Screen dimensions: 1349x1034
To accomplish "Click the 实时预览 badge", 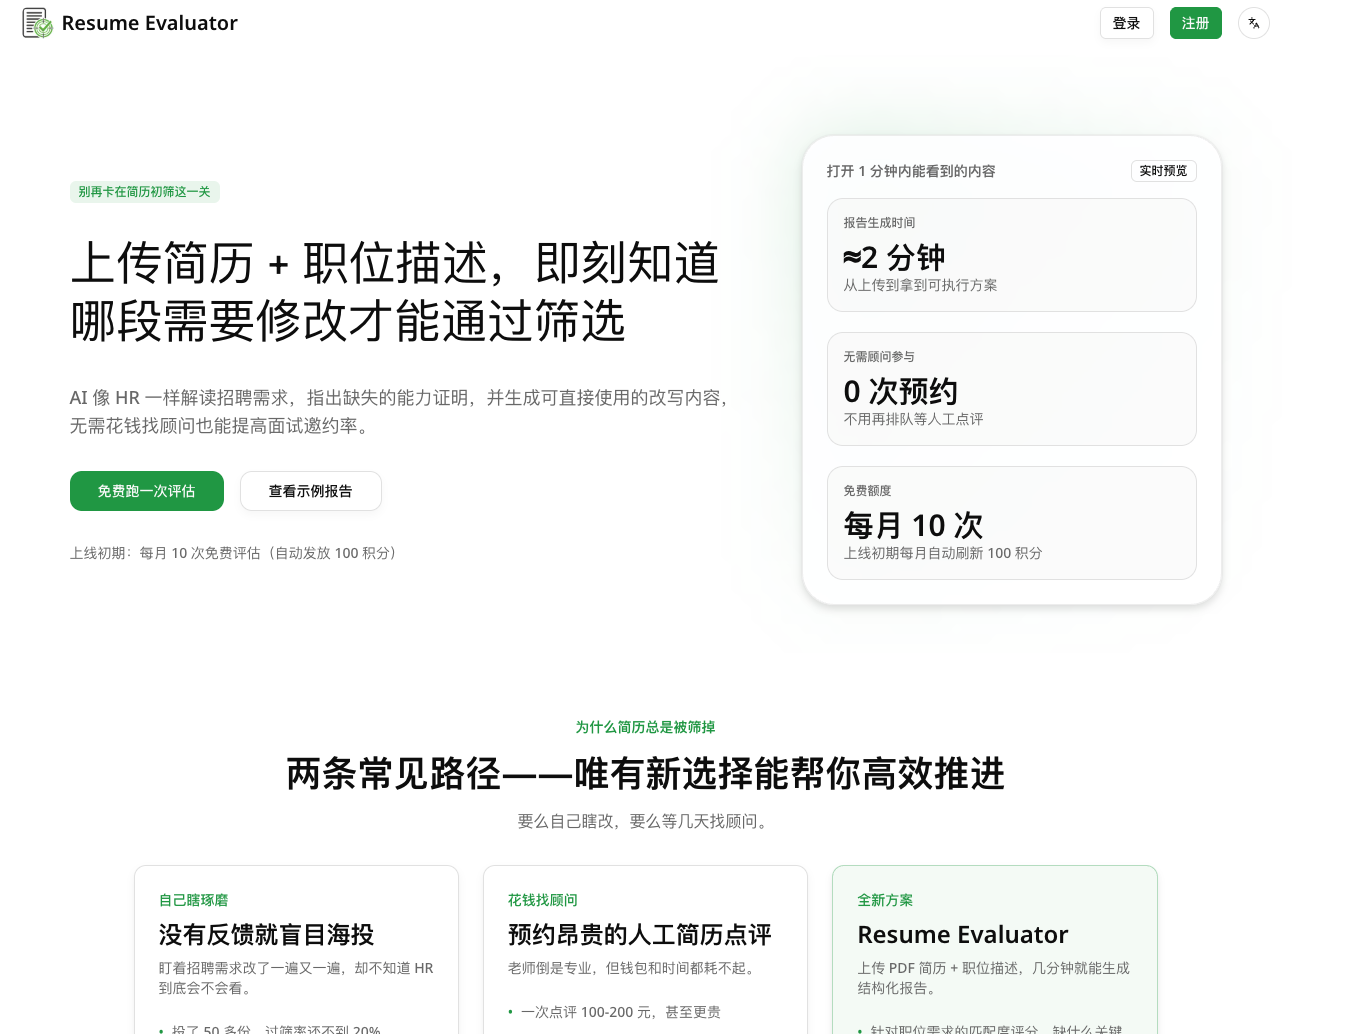I will pyautogui.click(x=1164, y=171).
